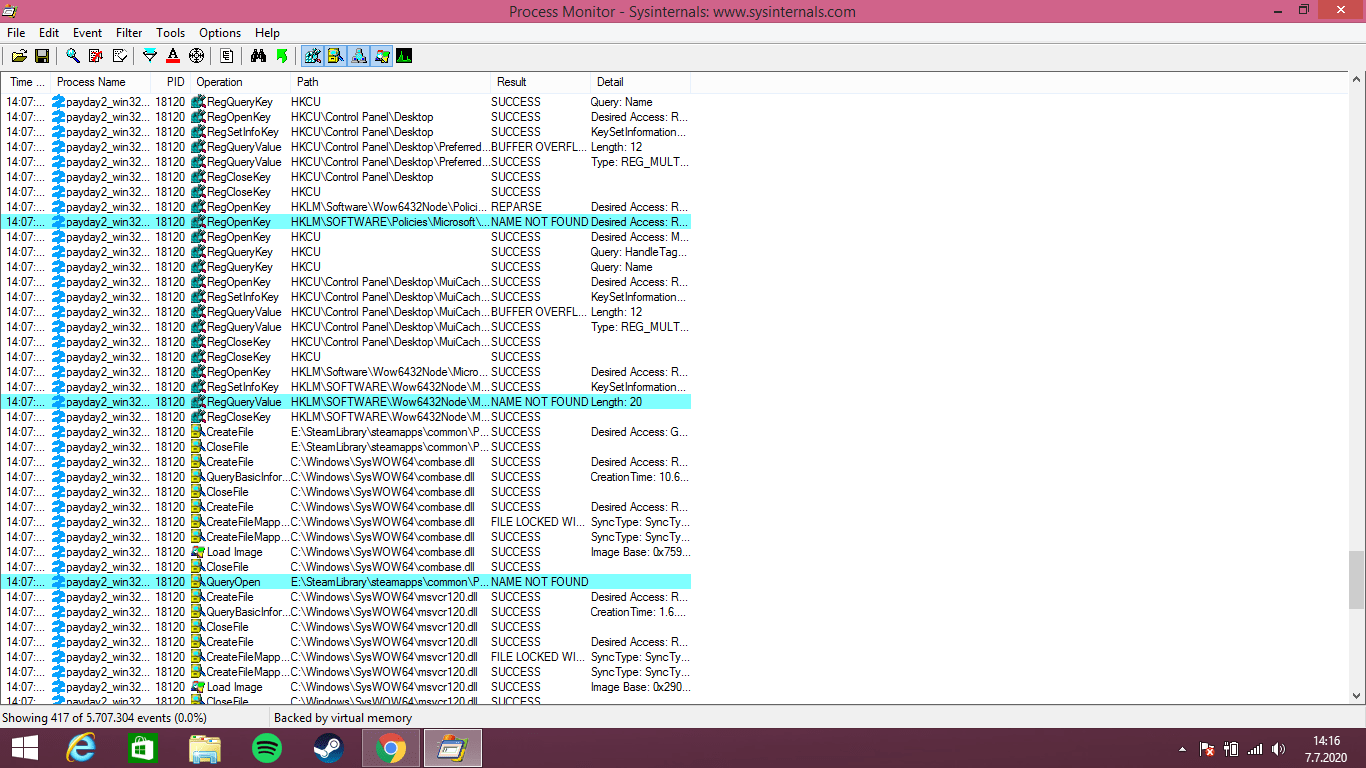Toggle Show Registry Activity
This screenshot has height=768, width=1366.
(312, 56)
